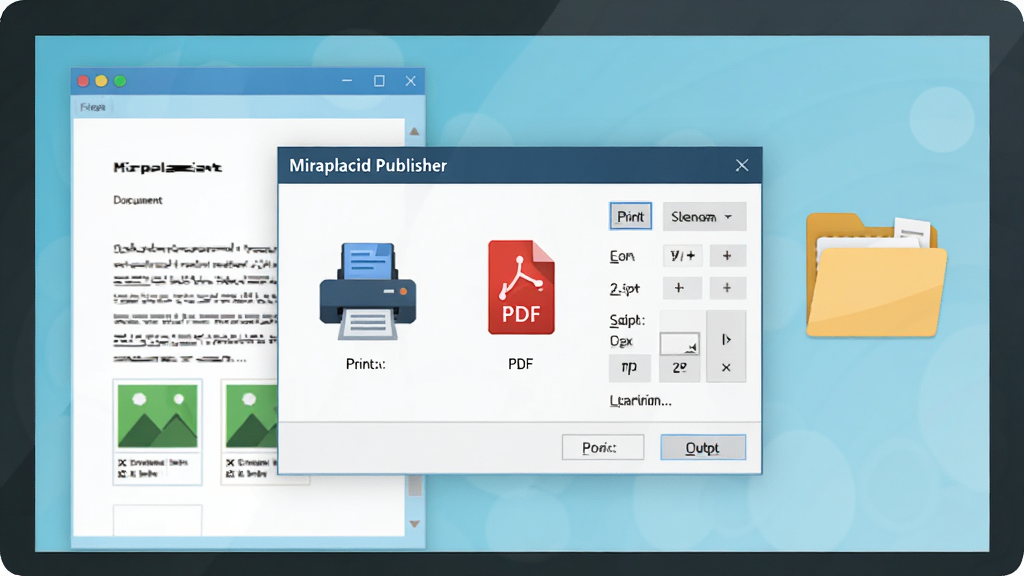Click the first plus button in the 2.ipt row

tap(682, 287)
